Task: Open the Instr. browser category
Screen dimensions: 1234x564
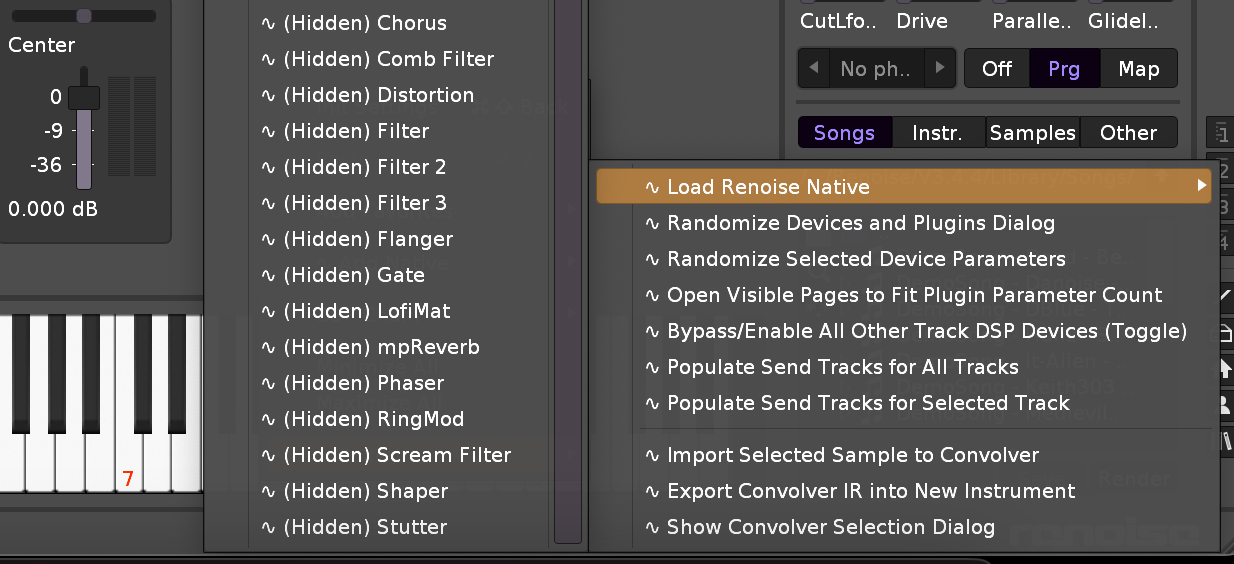Action: 937,133
